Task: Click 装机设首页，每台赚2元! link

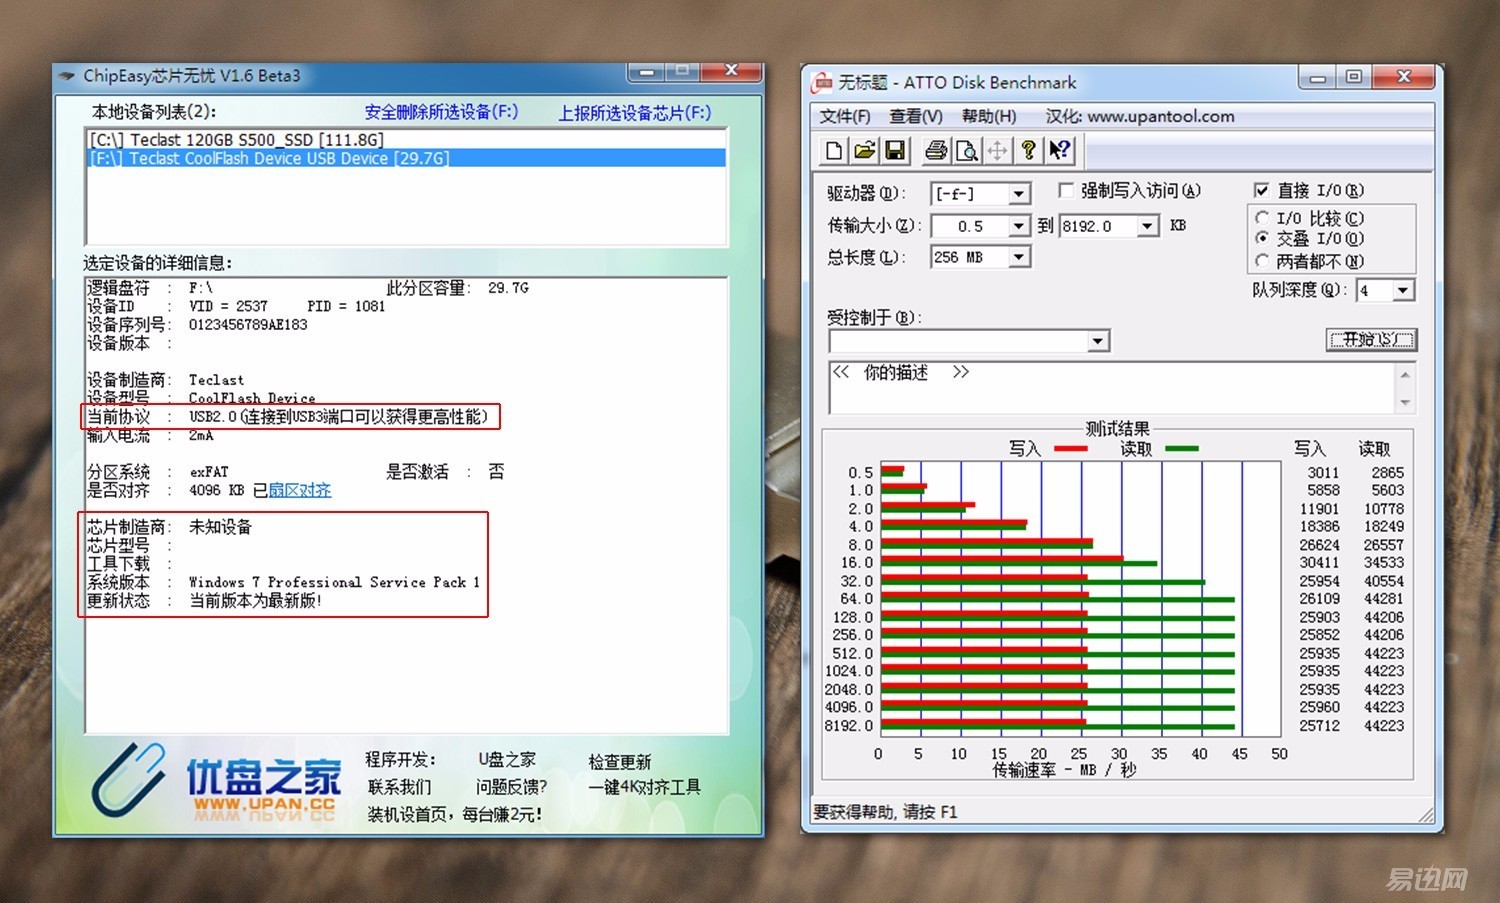Action: (455, 814)
